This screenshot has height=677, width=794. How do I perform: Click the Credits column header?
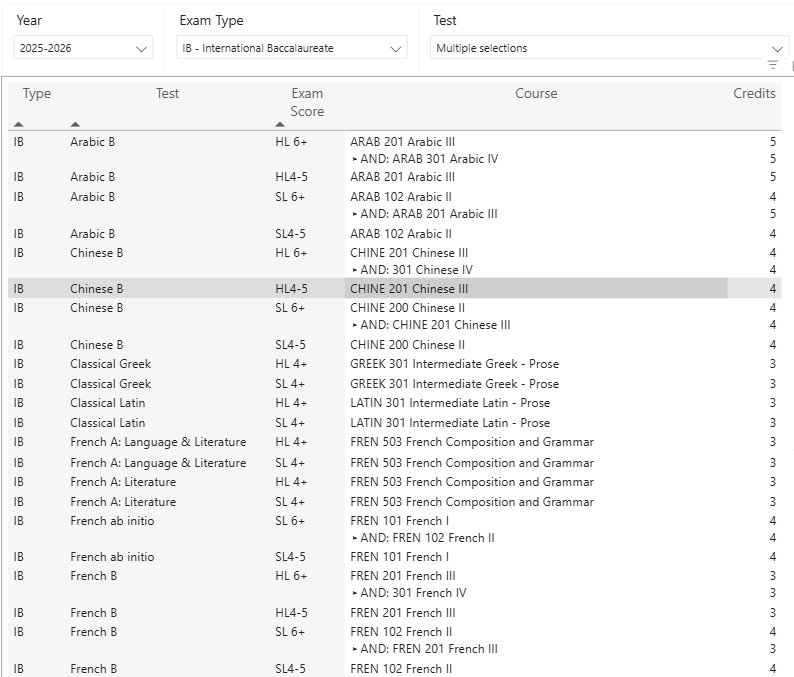(754, 94)
